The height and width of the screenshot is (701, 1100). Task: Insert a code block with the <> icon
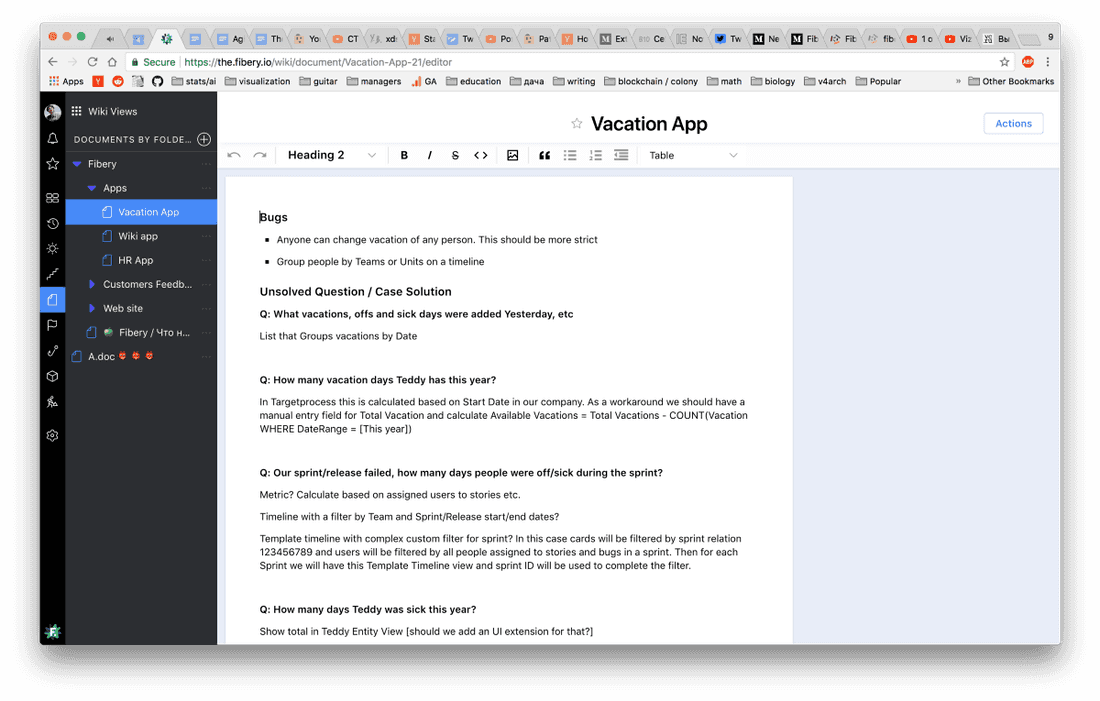(x=480, y=155)
